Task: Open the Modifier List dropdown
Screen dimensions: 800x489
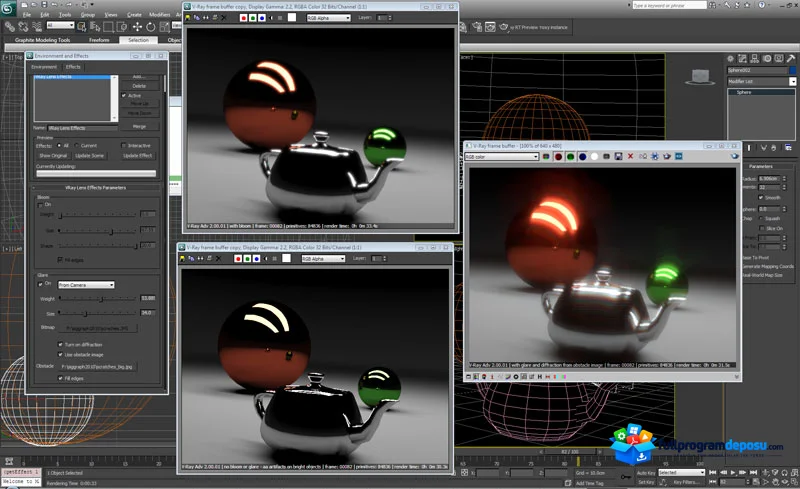Action: coord(761,82)
